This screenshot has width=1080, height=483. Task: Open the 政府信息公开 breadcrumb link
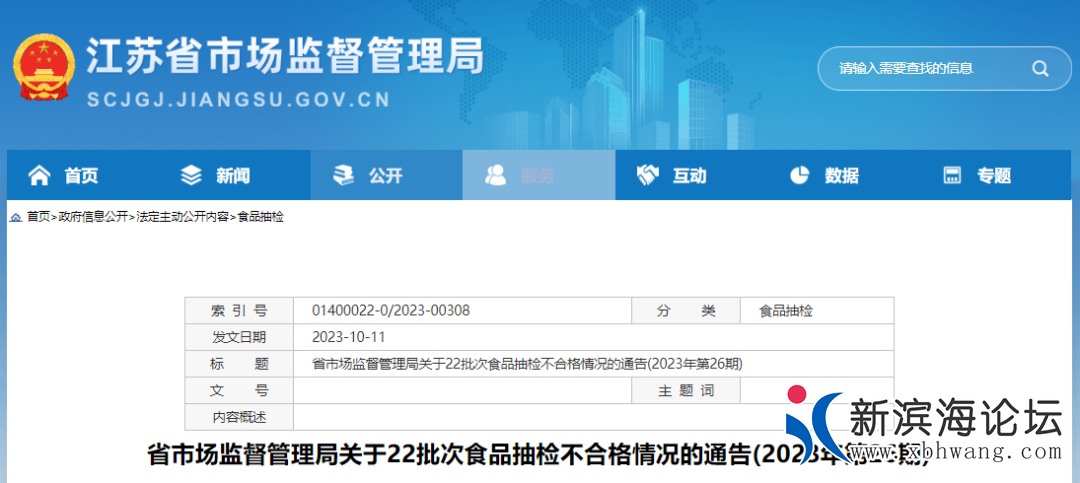[93, 217]
